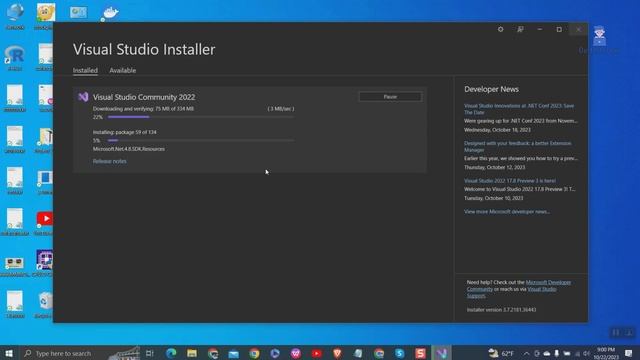Open the notification center icon

[629, 353]
